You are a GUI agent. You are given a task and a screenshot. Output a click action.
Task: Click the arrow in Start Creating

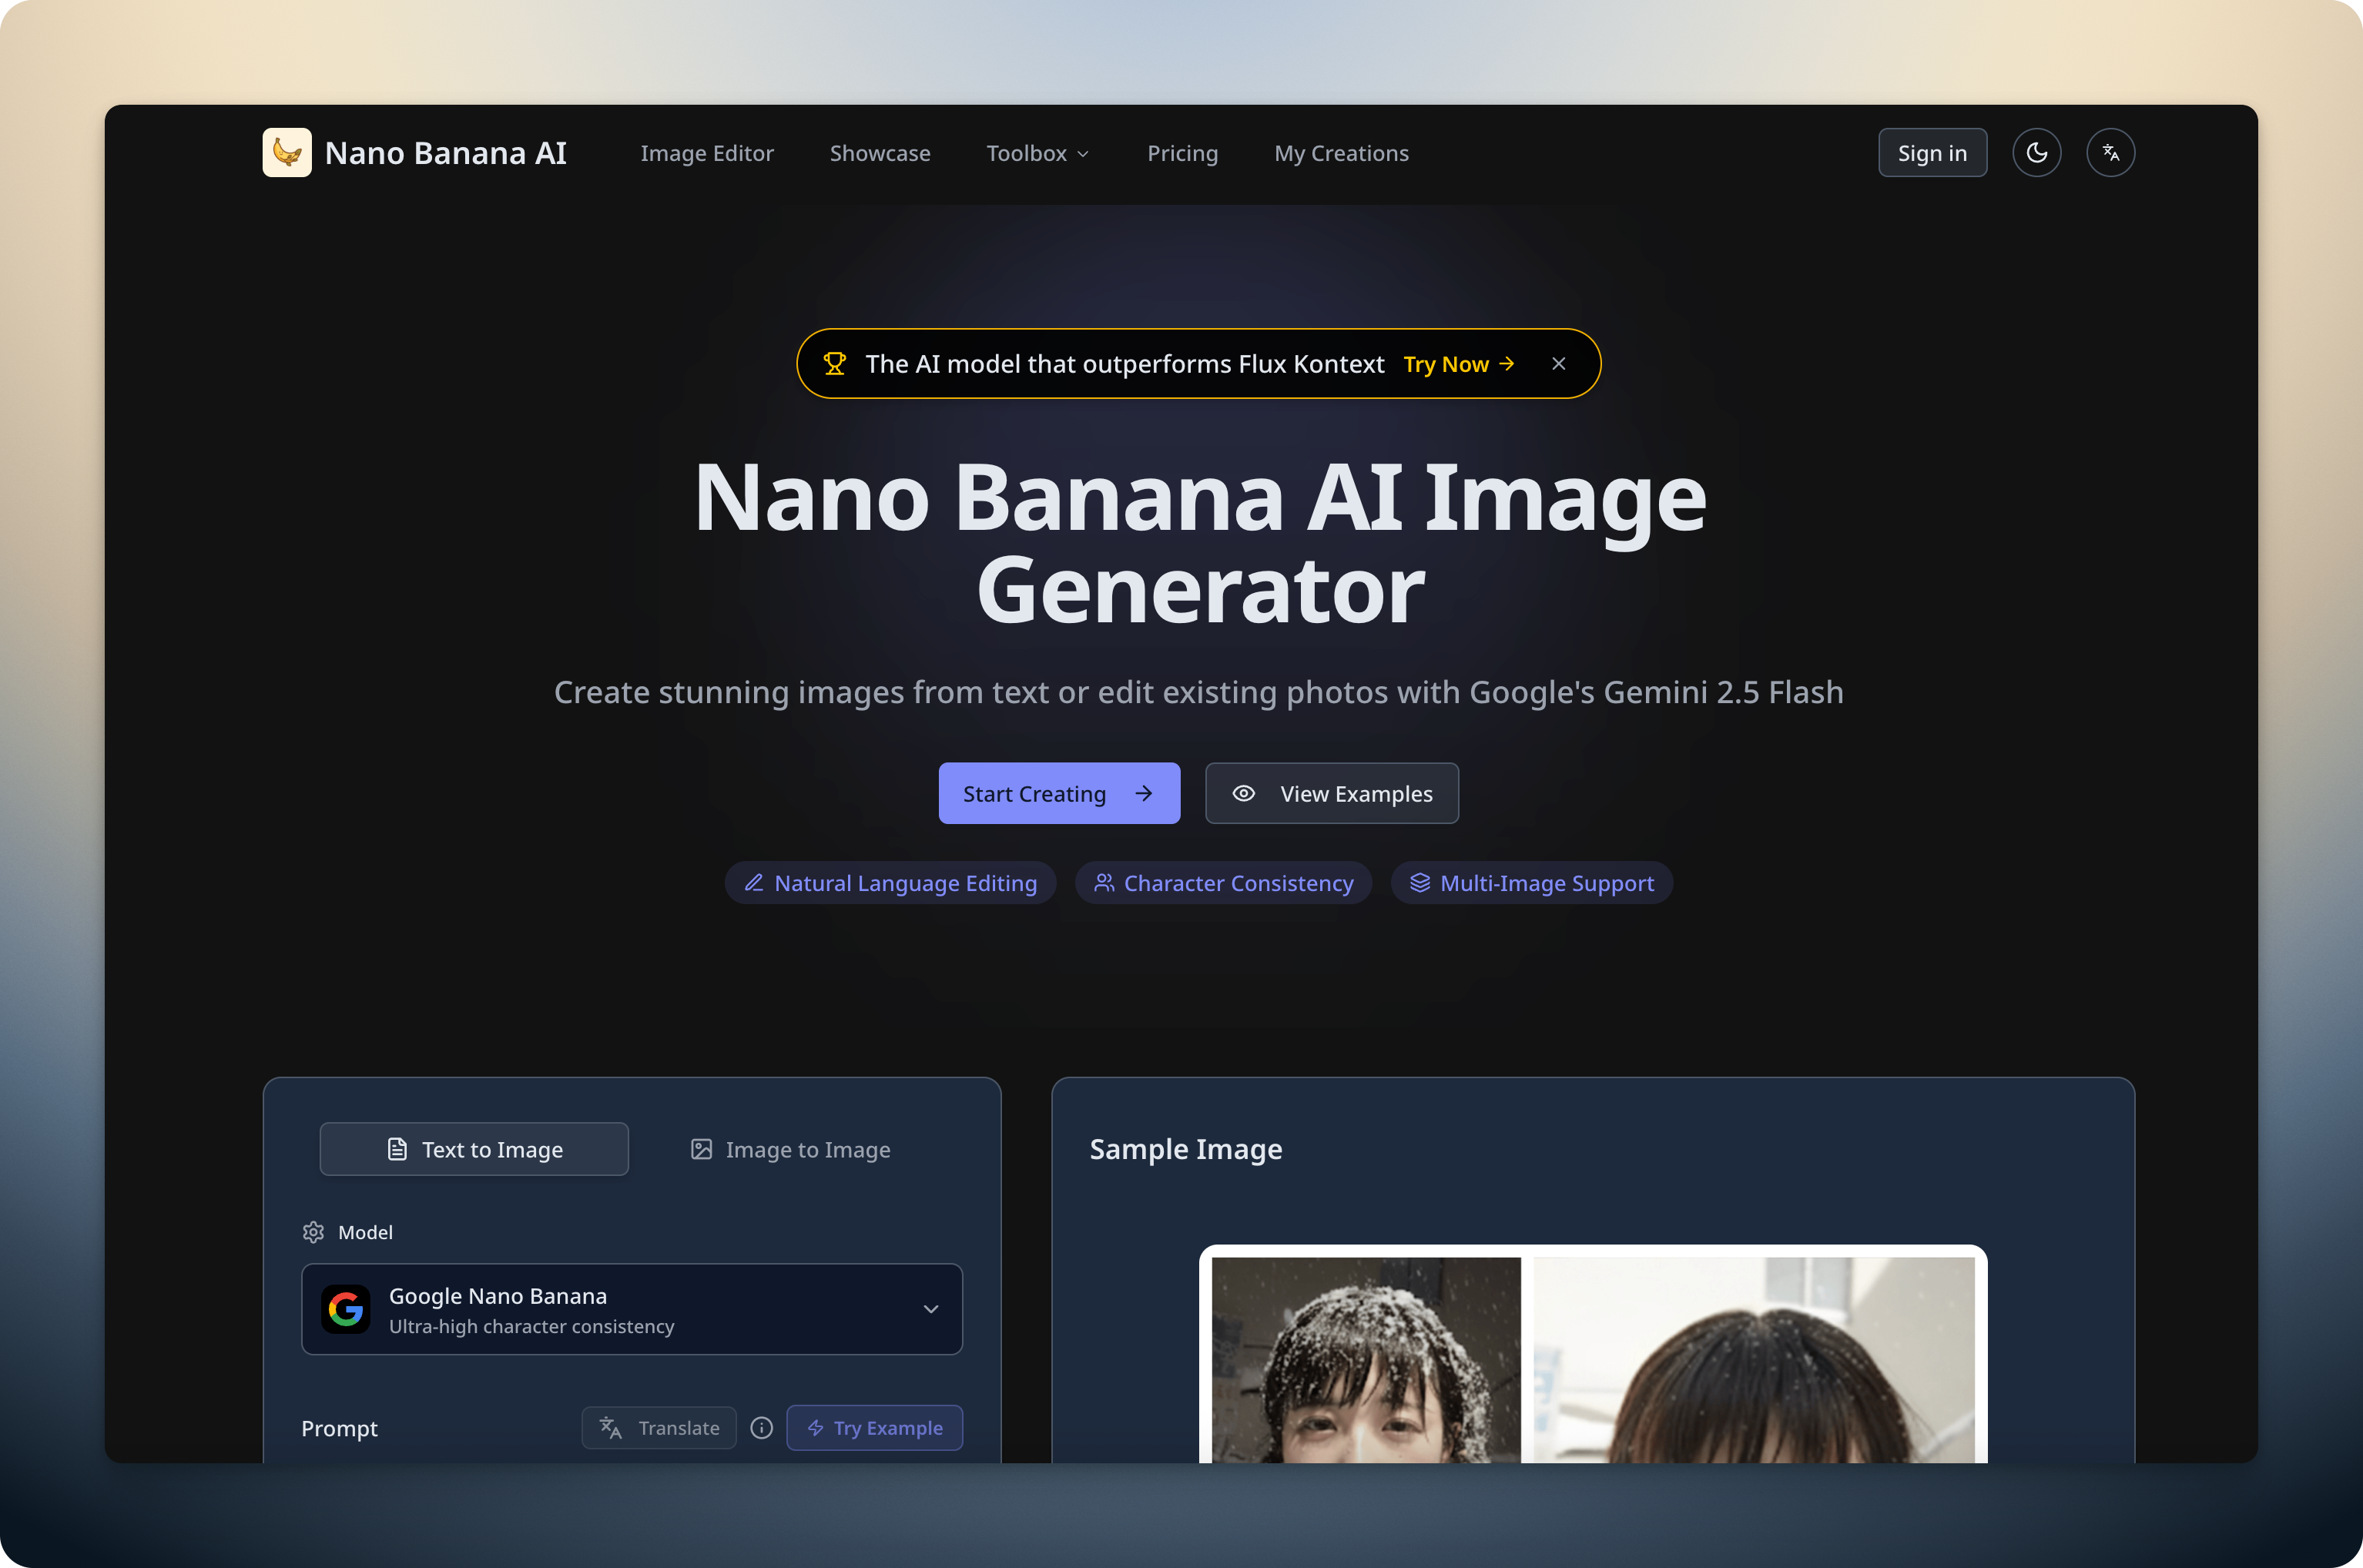1144,793
